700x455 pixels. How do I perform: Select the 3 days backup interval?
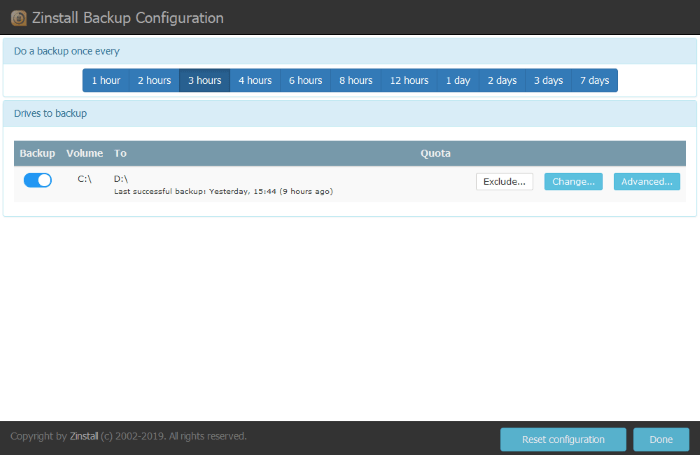tap(548, 80)
